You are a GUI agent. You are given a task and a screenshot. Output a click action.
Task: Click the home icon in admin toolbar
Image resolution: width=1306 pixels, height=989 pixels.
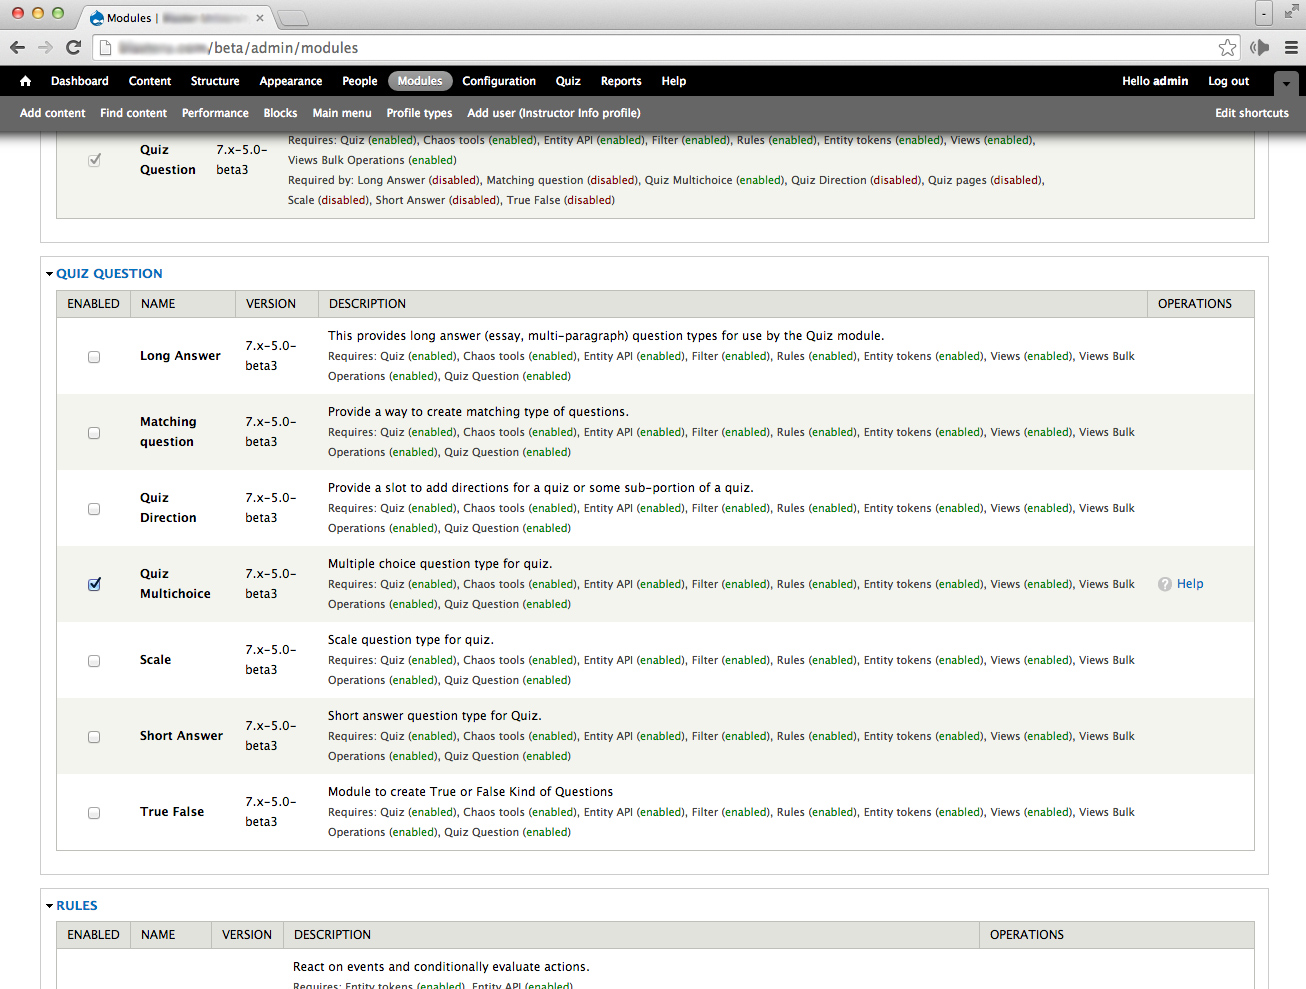tap(25, 81)
